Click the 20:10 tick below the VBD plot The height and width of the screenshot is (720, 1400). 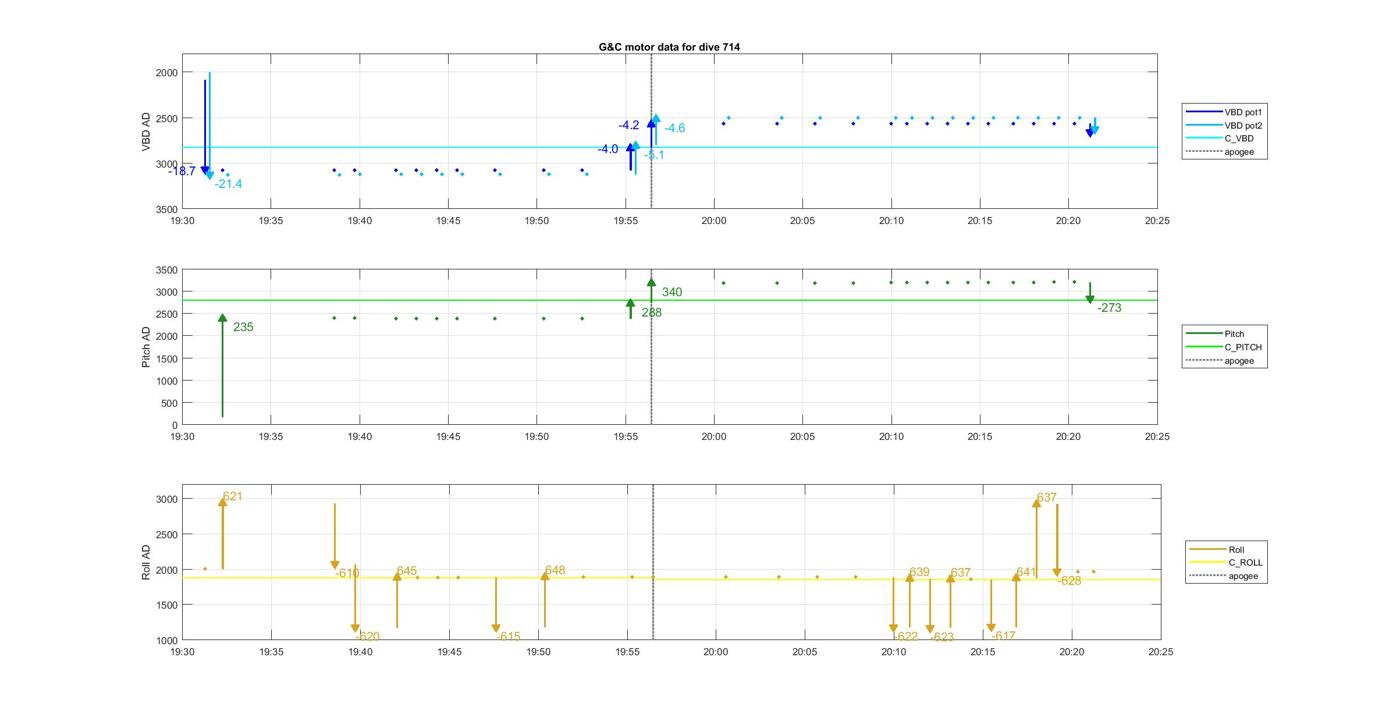pos(891,221)
